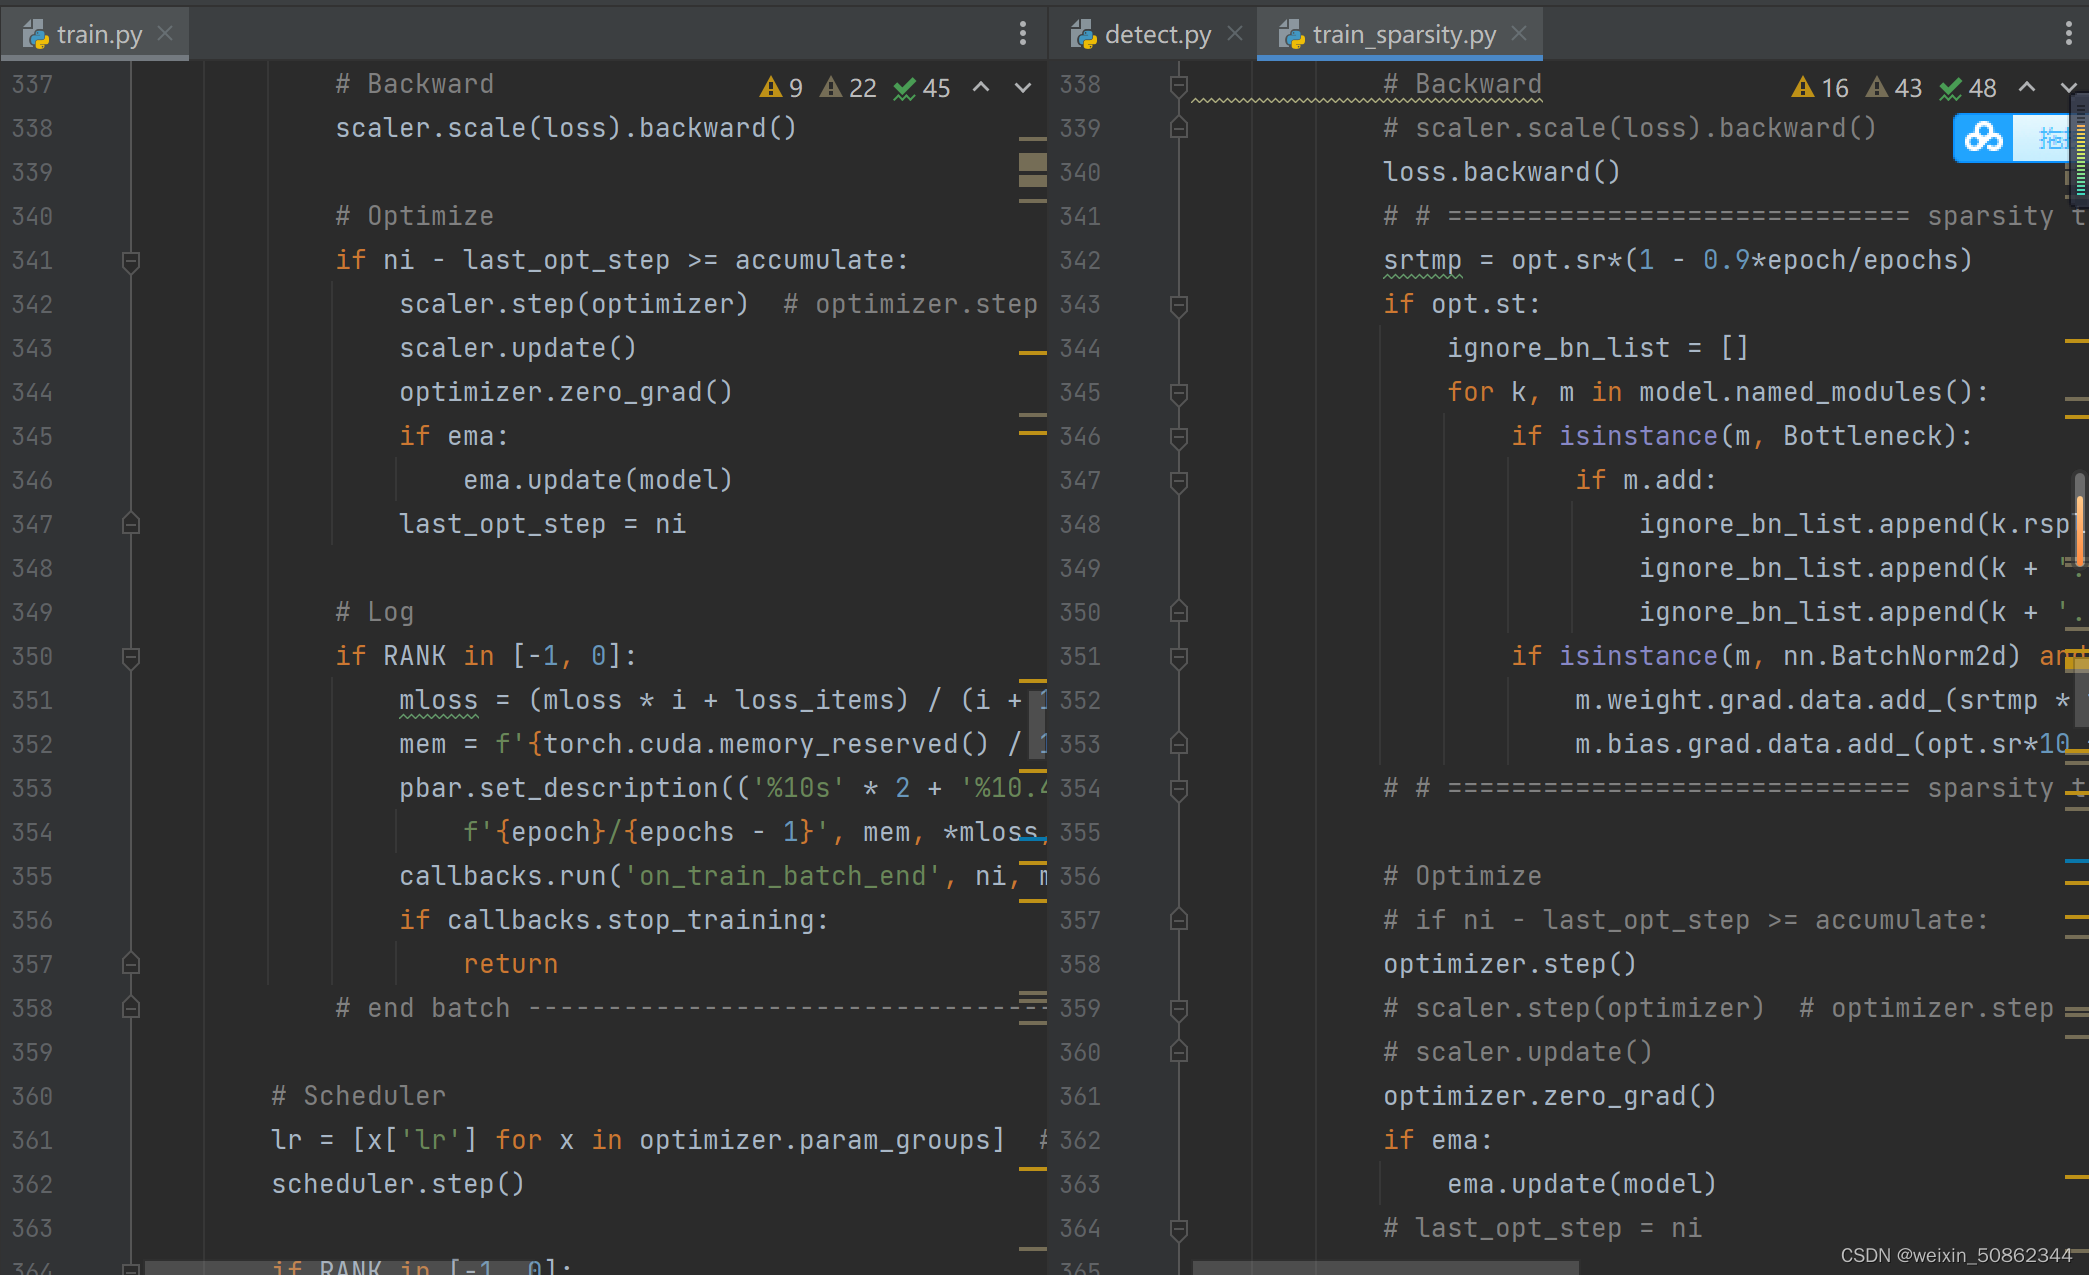Open left editor tab options menu

coord(1022,34)
